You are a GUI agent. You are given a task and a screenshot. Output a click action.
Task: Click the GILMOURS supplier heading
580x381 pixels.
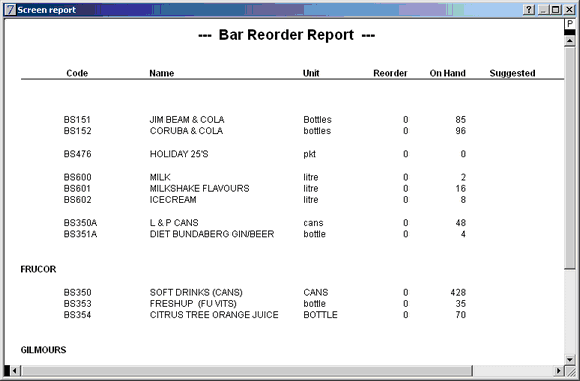[x=43, y=350]
